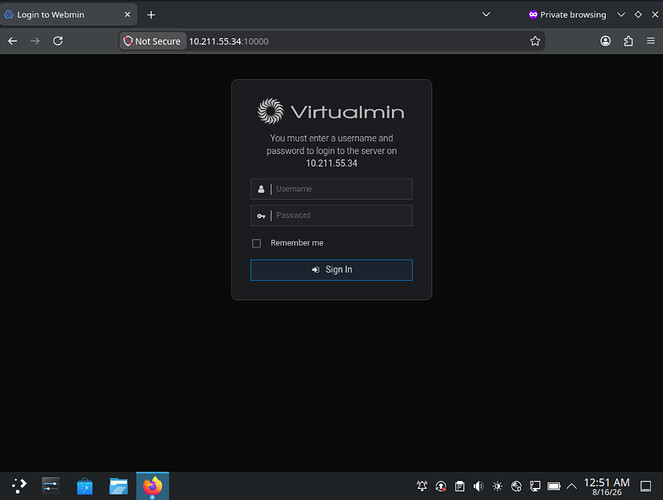663x500 pixels.
Task: Click the forward navigation arrow
Action: point(35,41)
